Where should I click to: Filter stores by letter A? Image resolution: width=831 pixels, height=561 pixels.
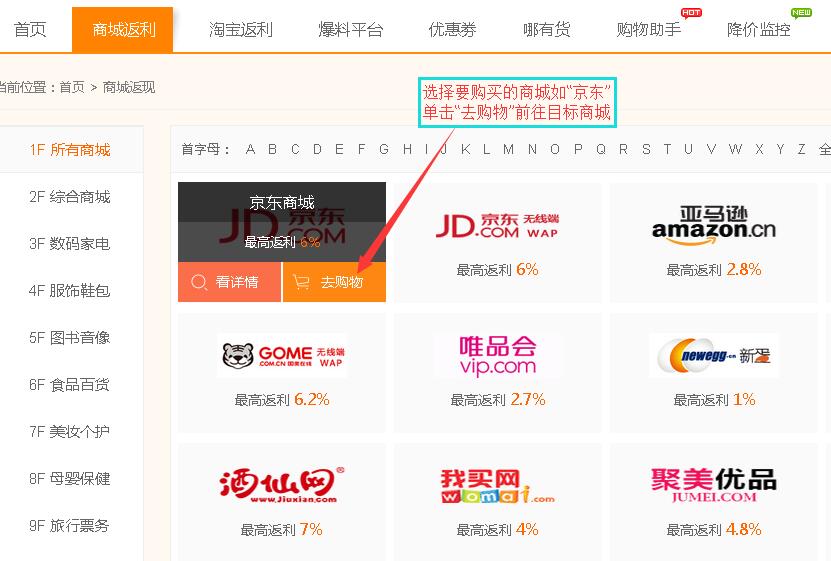[x=250, y=149]
